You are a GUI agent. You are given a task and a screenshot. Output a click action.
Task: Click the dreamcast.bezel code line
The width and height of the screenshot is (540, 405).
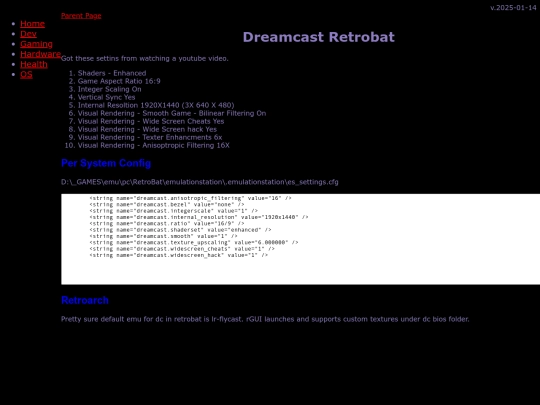click(167, 205)
